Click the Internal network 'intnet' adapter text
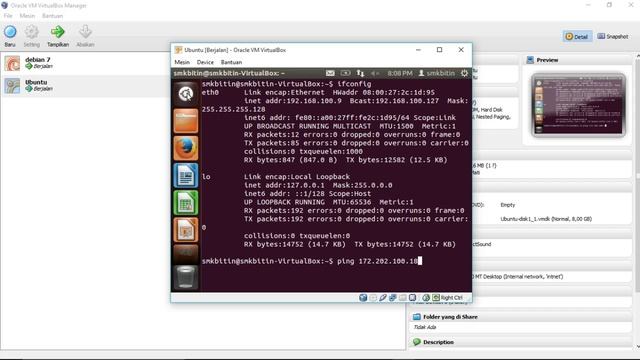This screenshot has width=640, height=360. coord(518,276)
